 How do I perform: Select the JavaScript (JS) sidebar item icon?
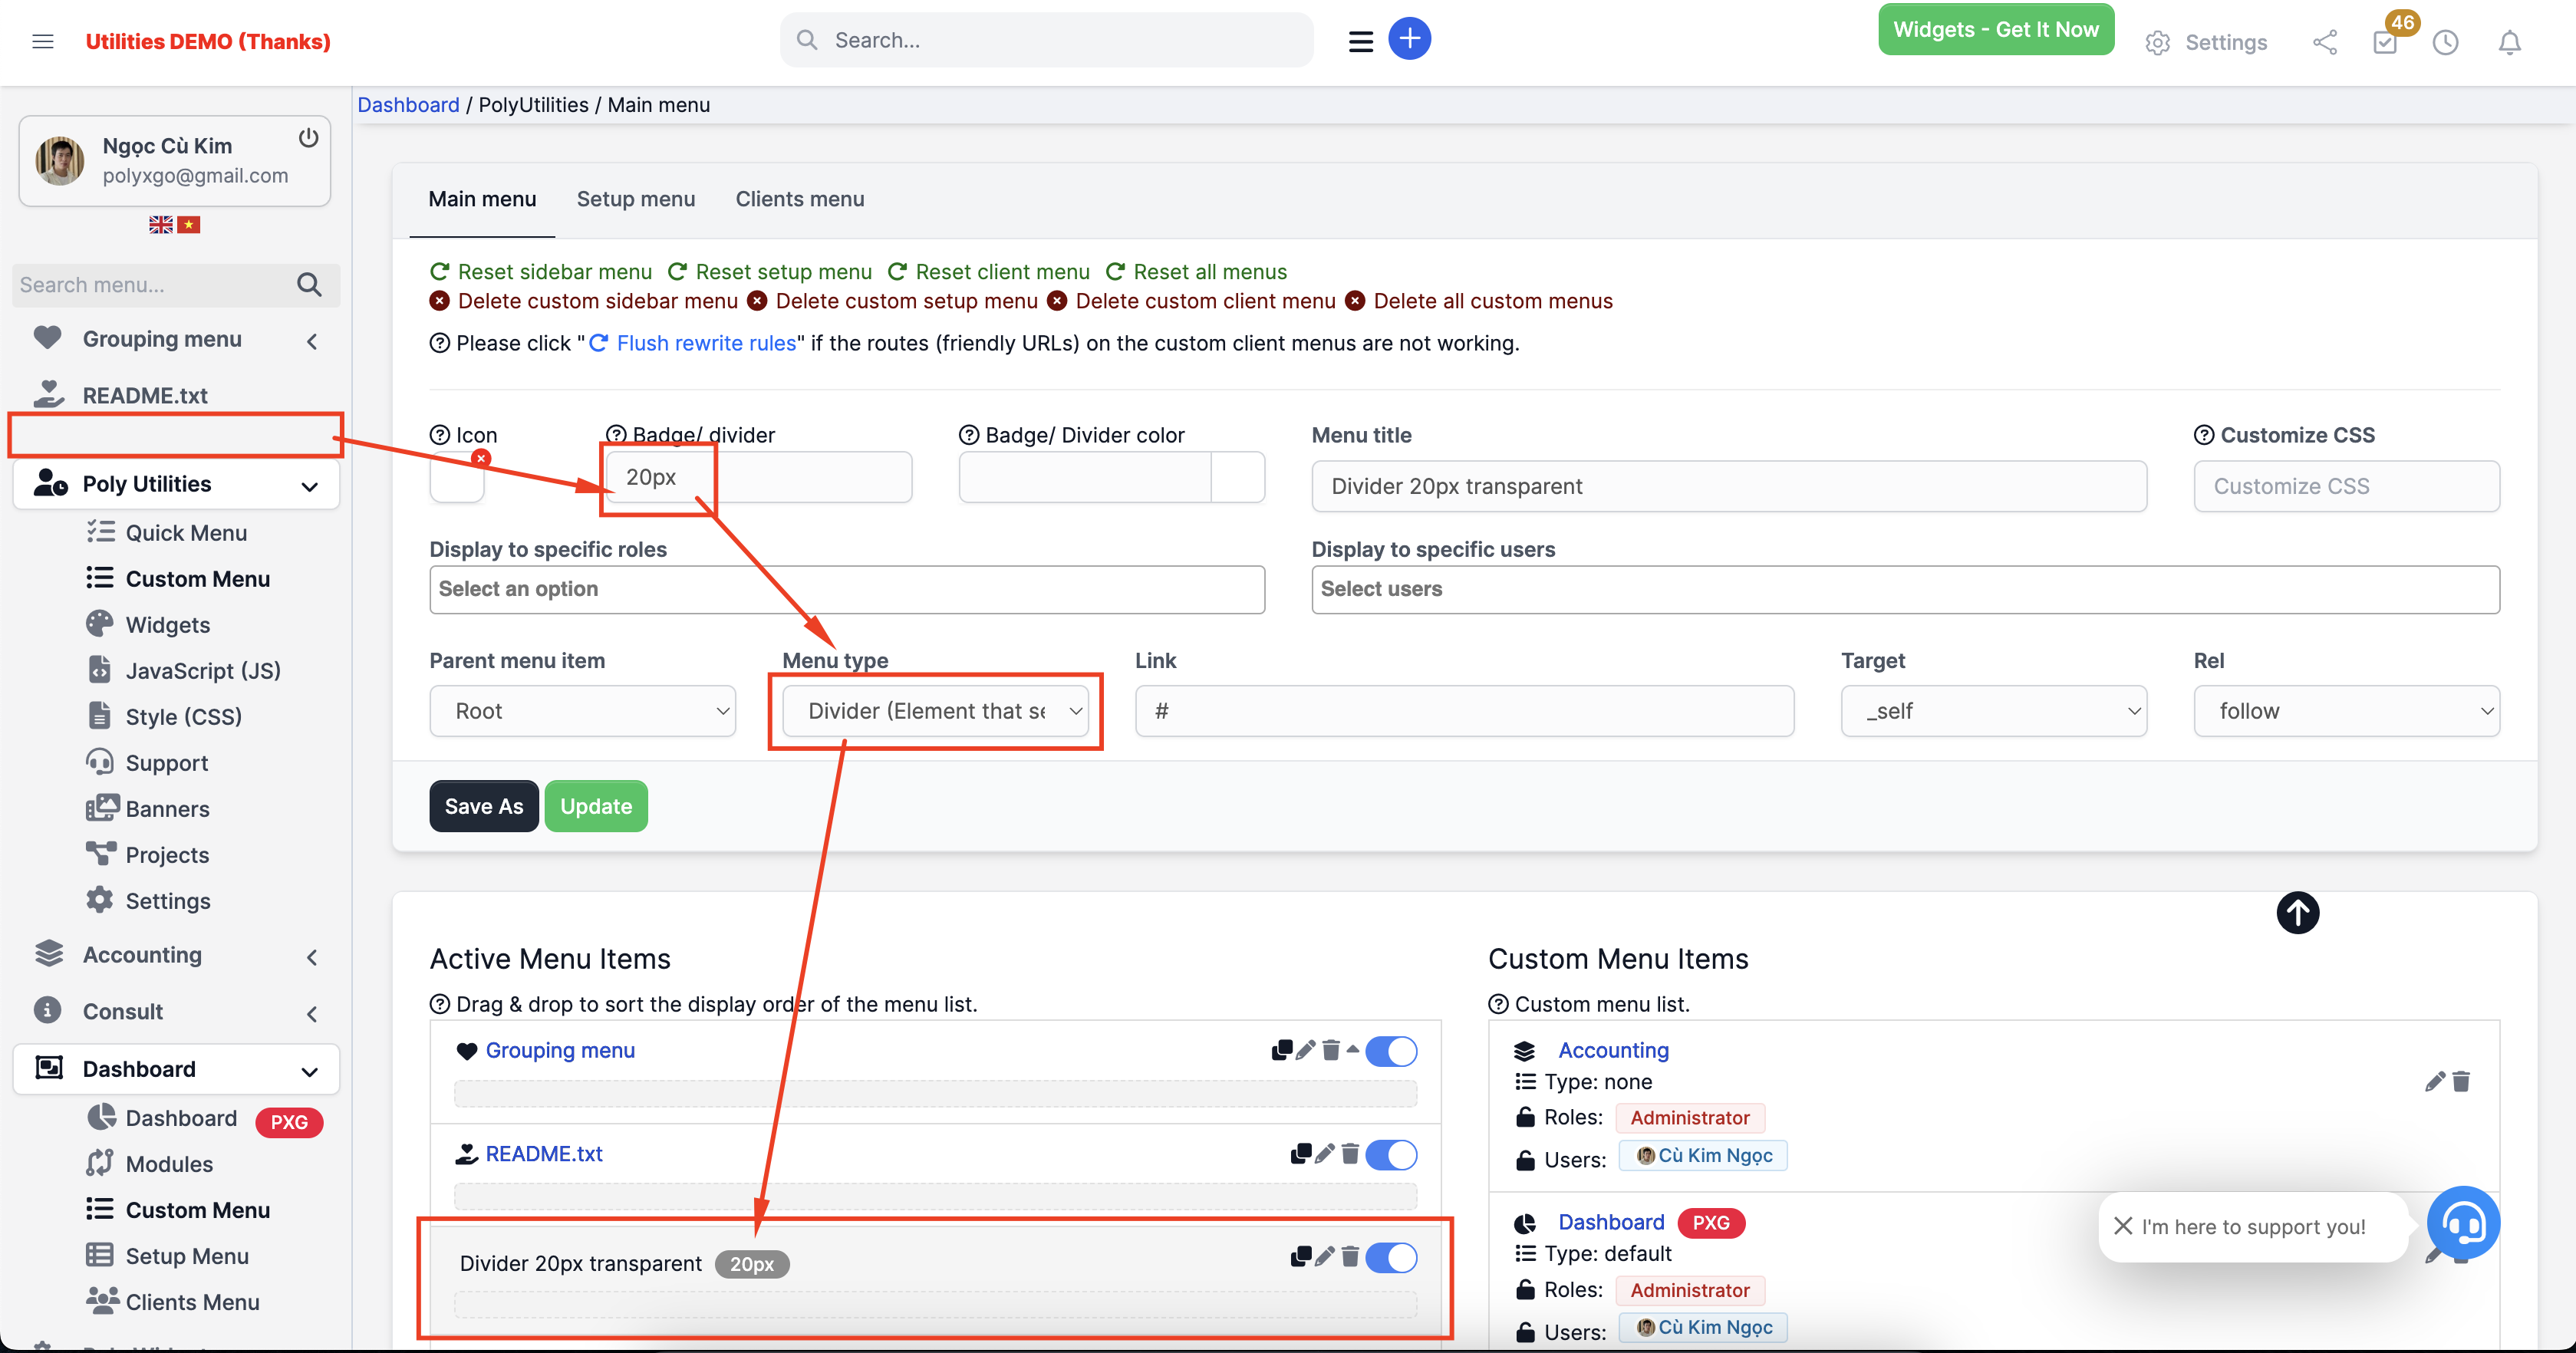101,670
